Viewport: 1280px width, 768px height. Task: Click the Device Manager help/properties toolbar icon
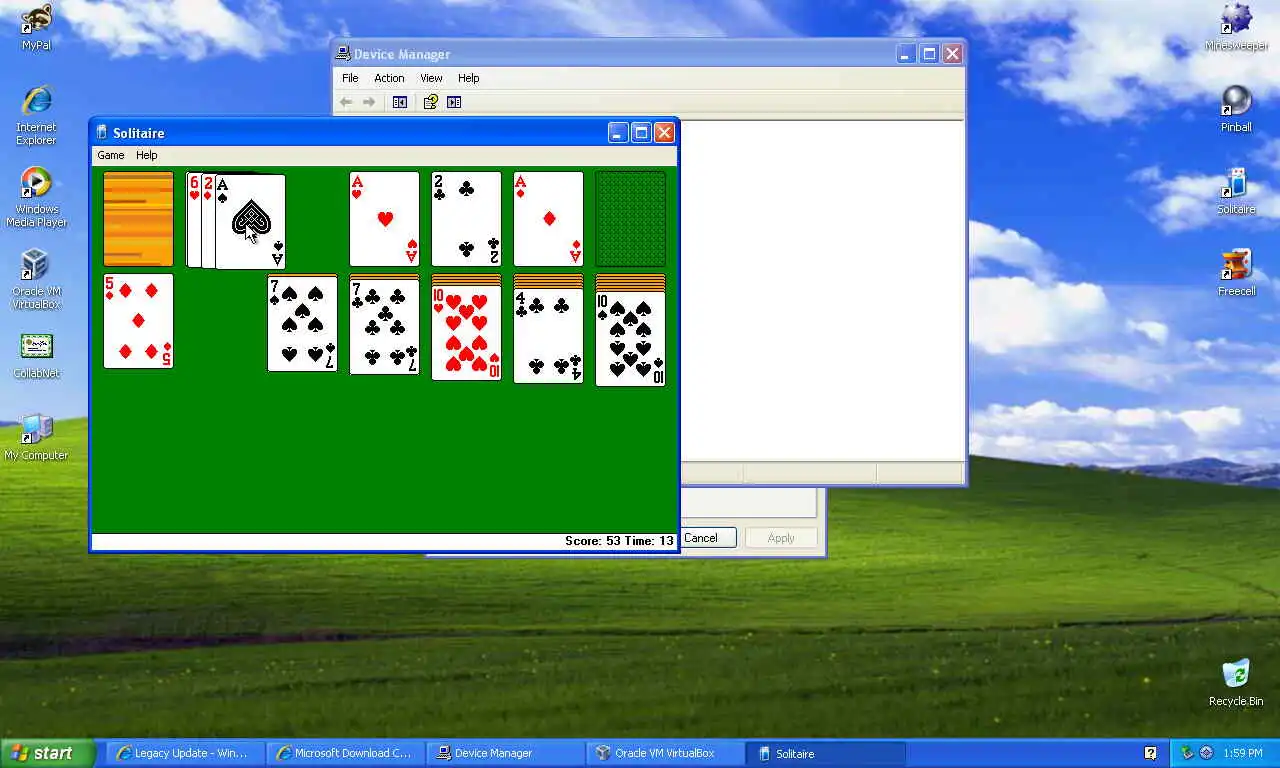coord(431,102)
